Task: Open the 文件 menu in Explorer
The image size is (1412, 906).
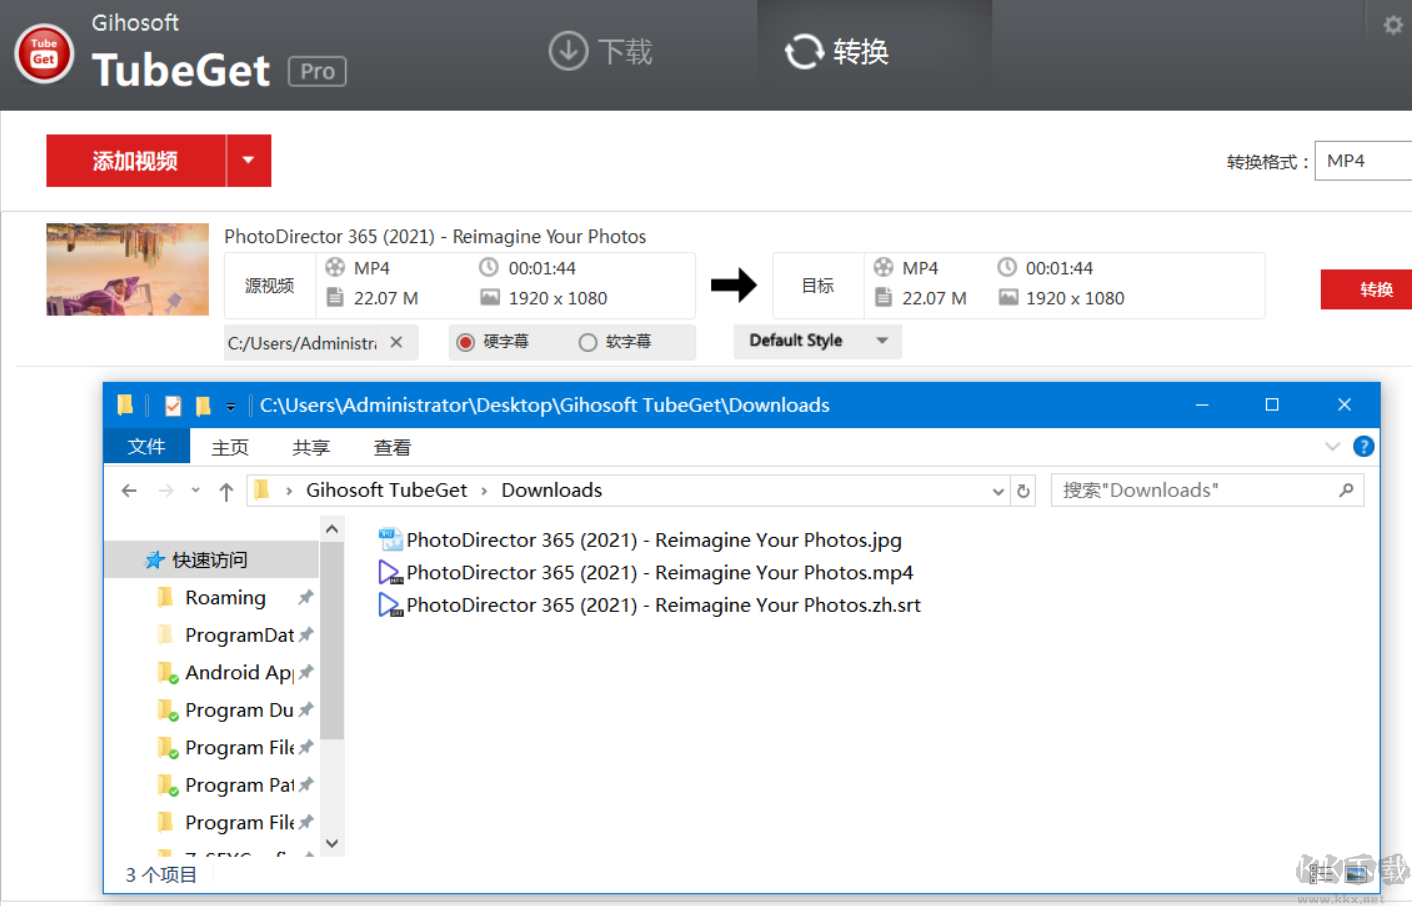Action: point(146,446)
